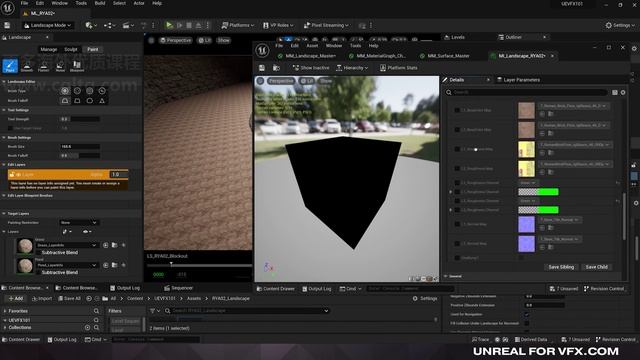The image size is (640, 360).
Task: Enable second Roughness Map parameter checkbox
Action: (x=457, y=169)
